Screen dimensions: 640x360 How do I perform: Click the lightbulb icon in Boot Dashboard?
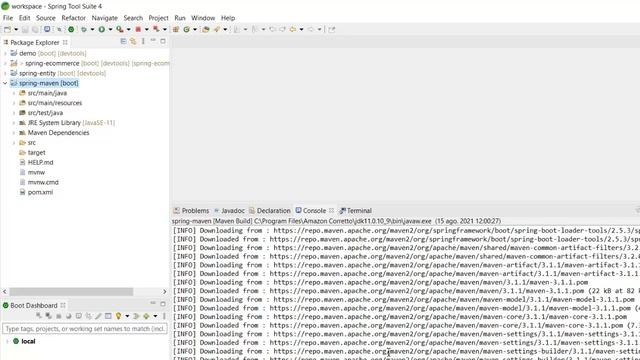[118, 316]
